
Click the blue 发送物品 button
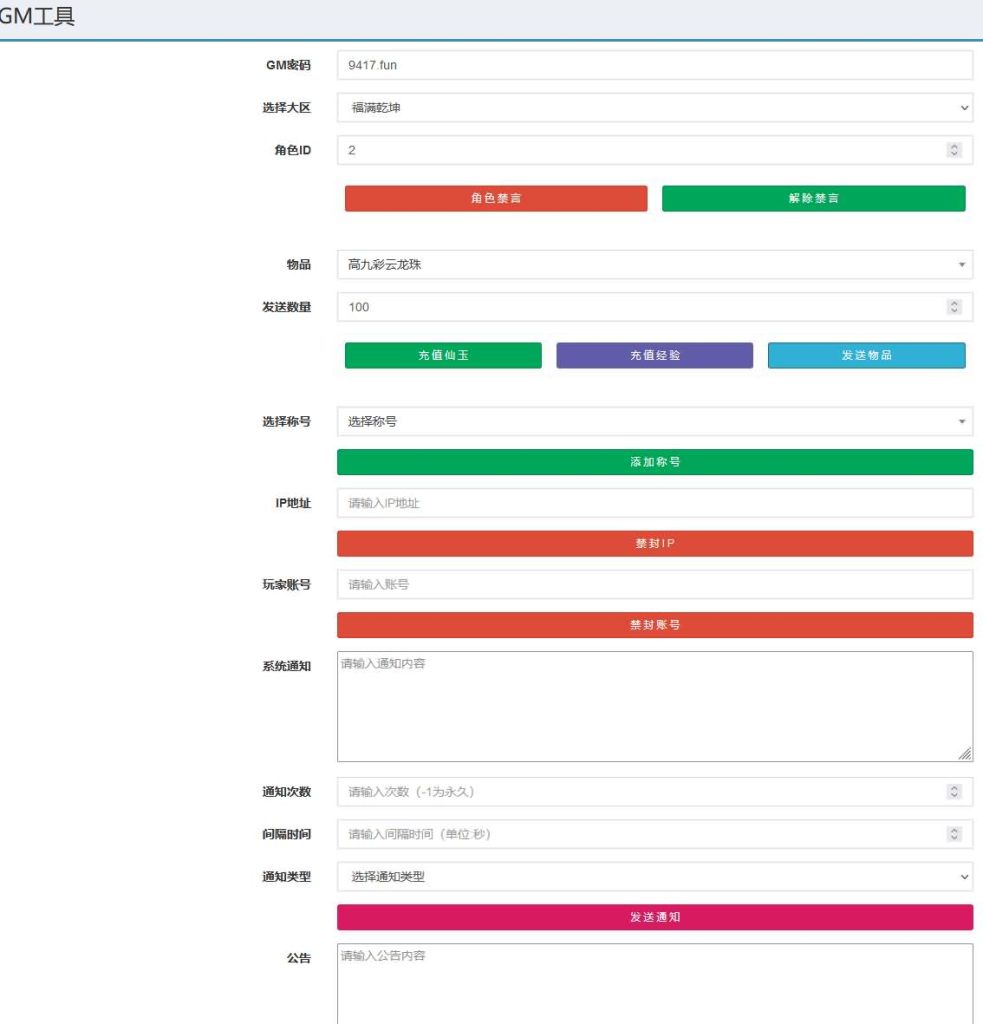click(866, 355)
